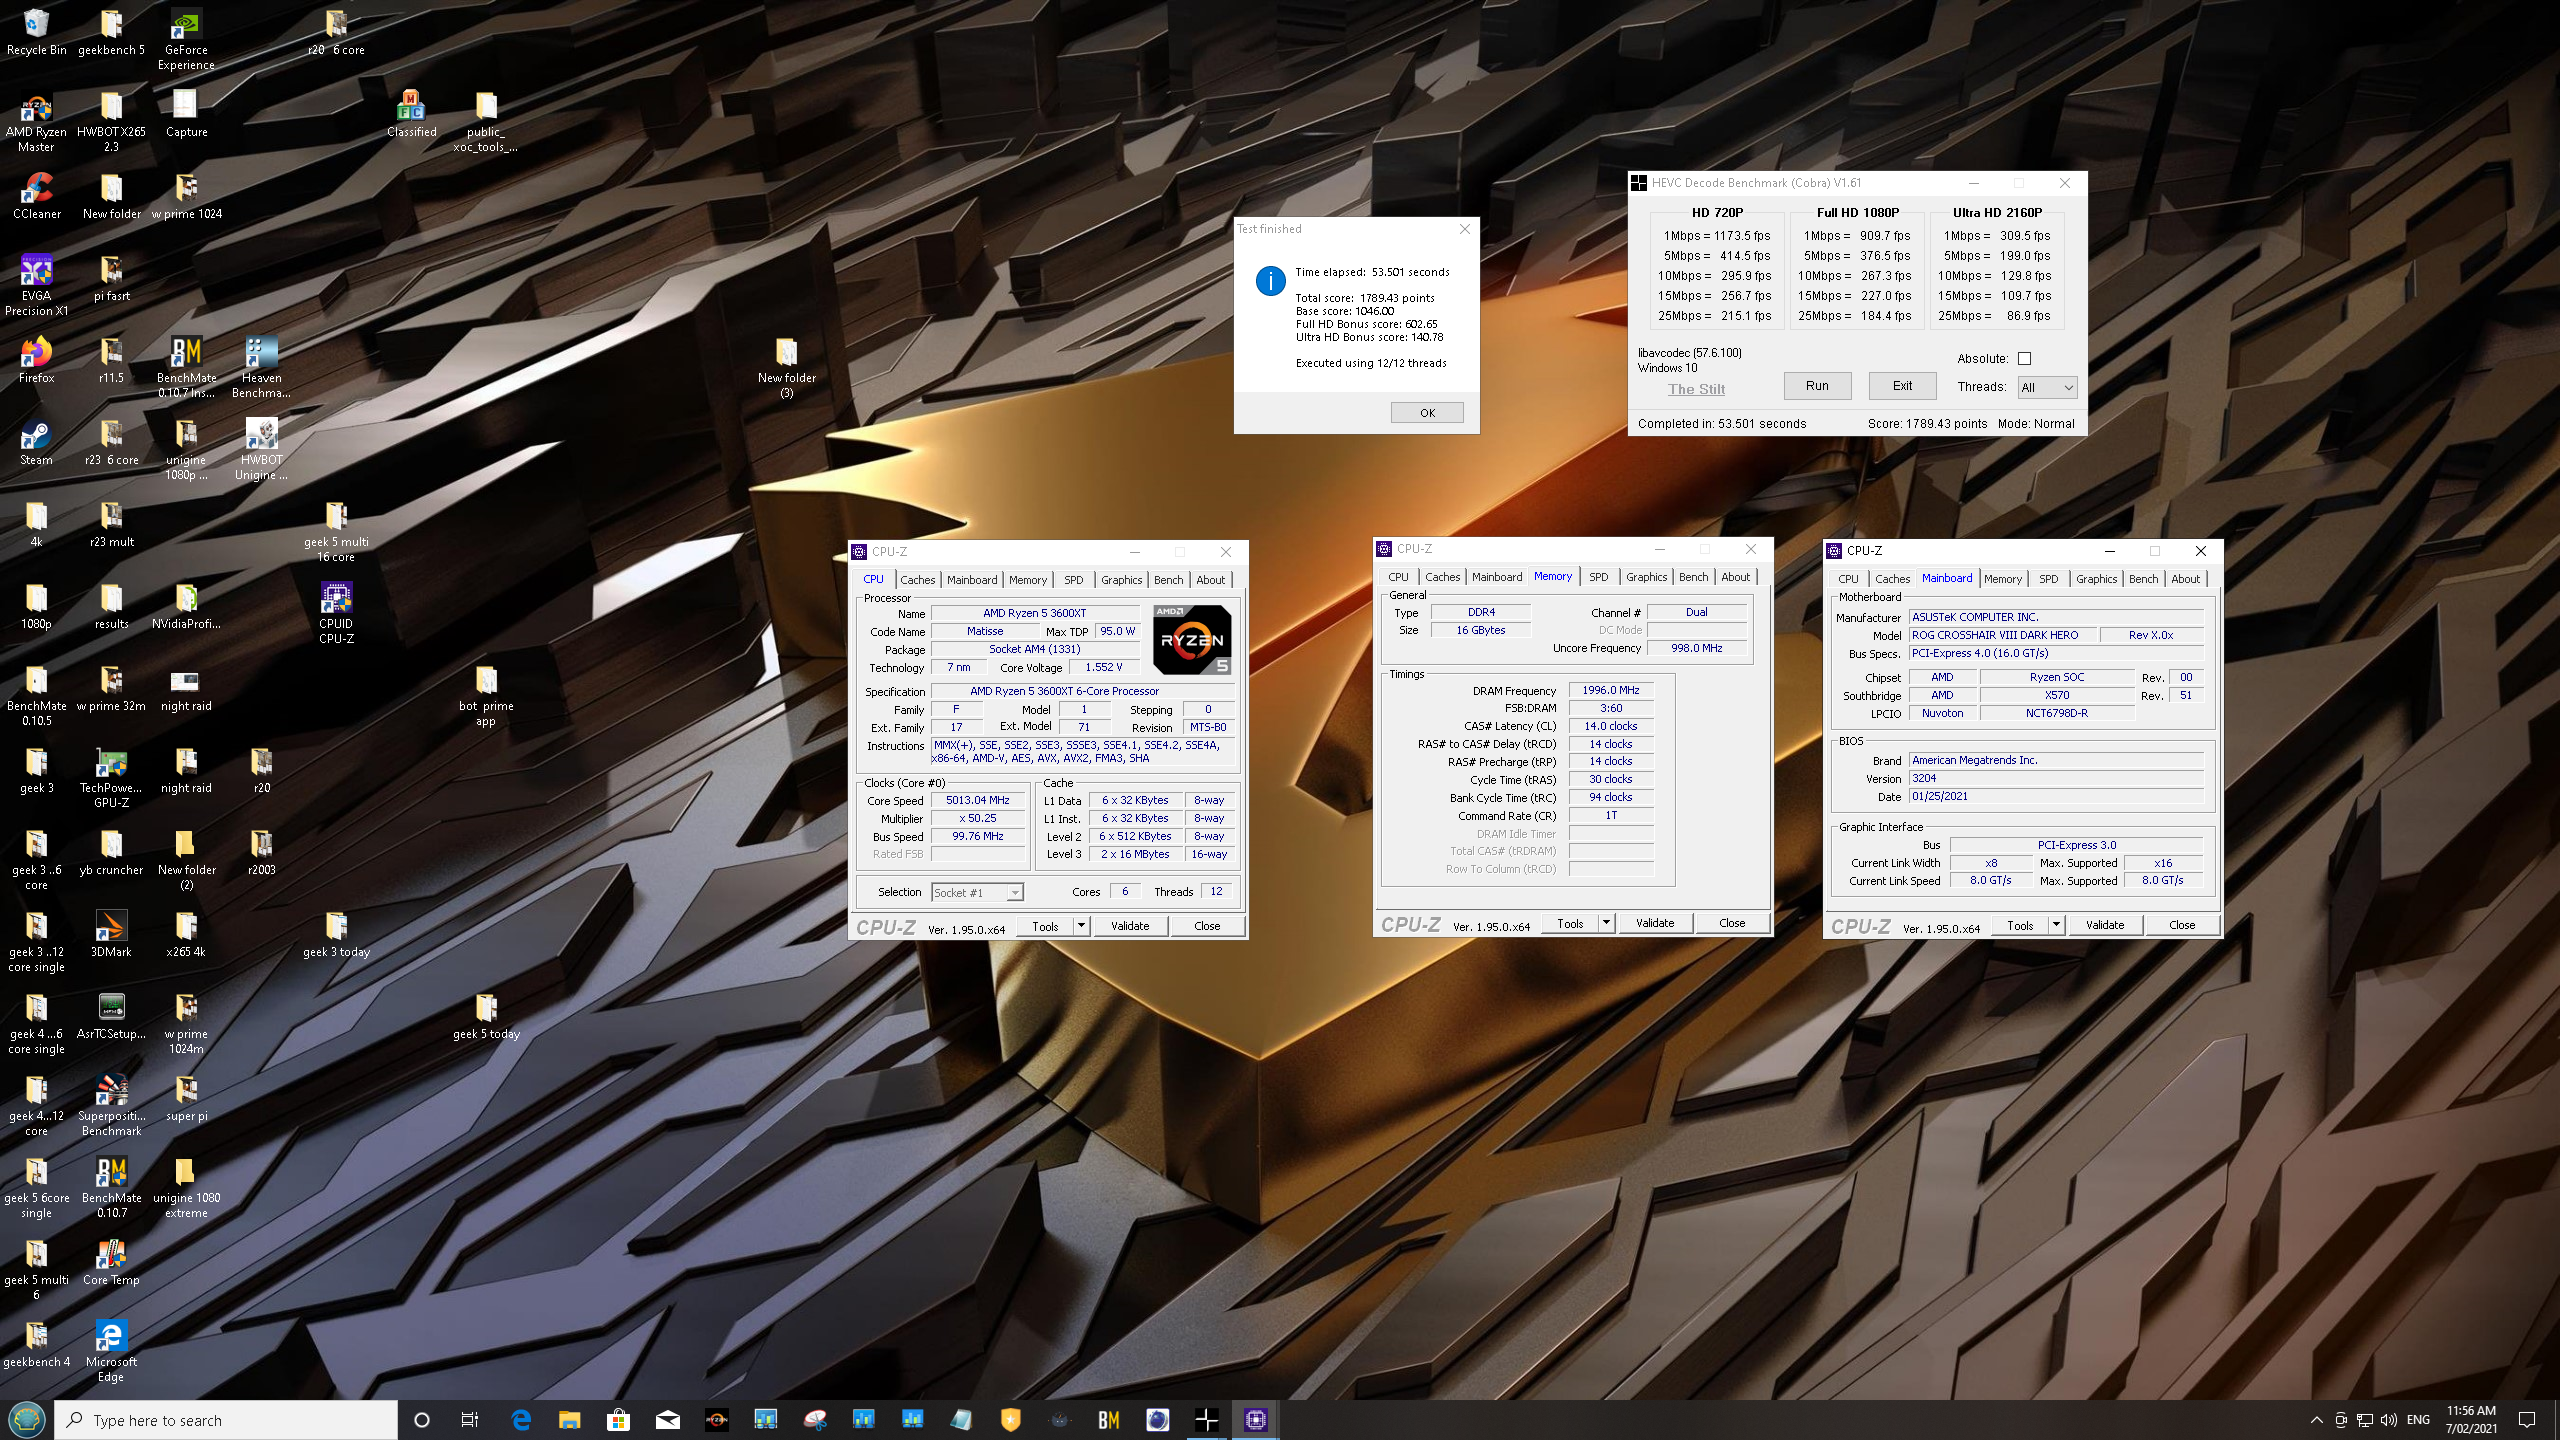Open the notification center on the taskbar
The width and height of the screenshot is (2560, 1440).
(2527, 1420)
